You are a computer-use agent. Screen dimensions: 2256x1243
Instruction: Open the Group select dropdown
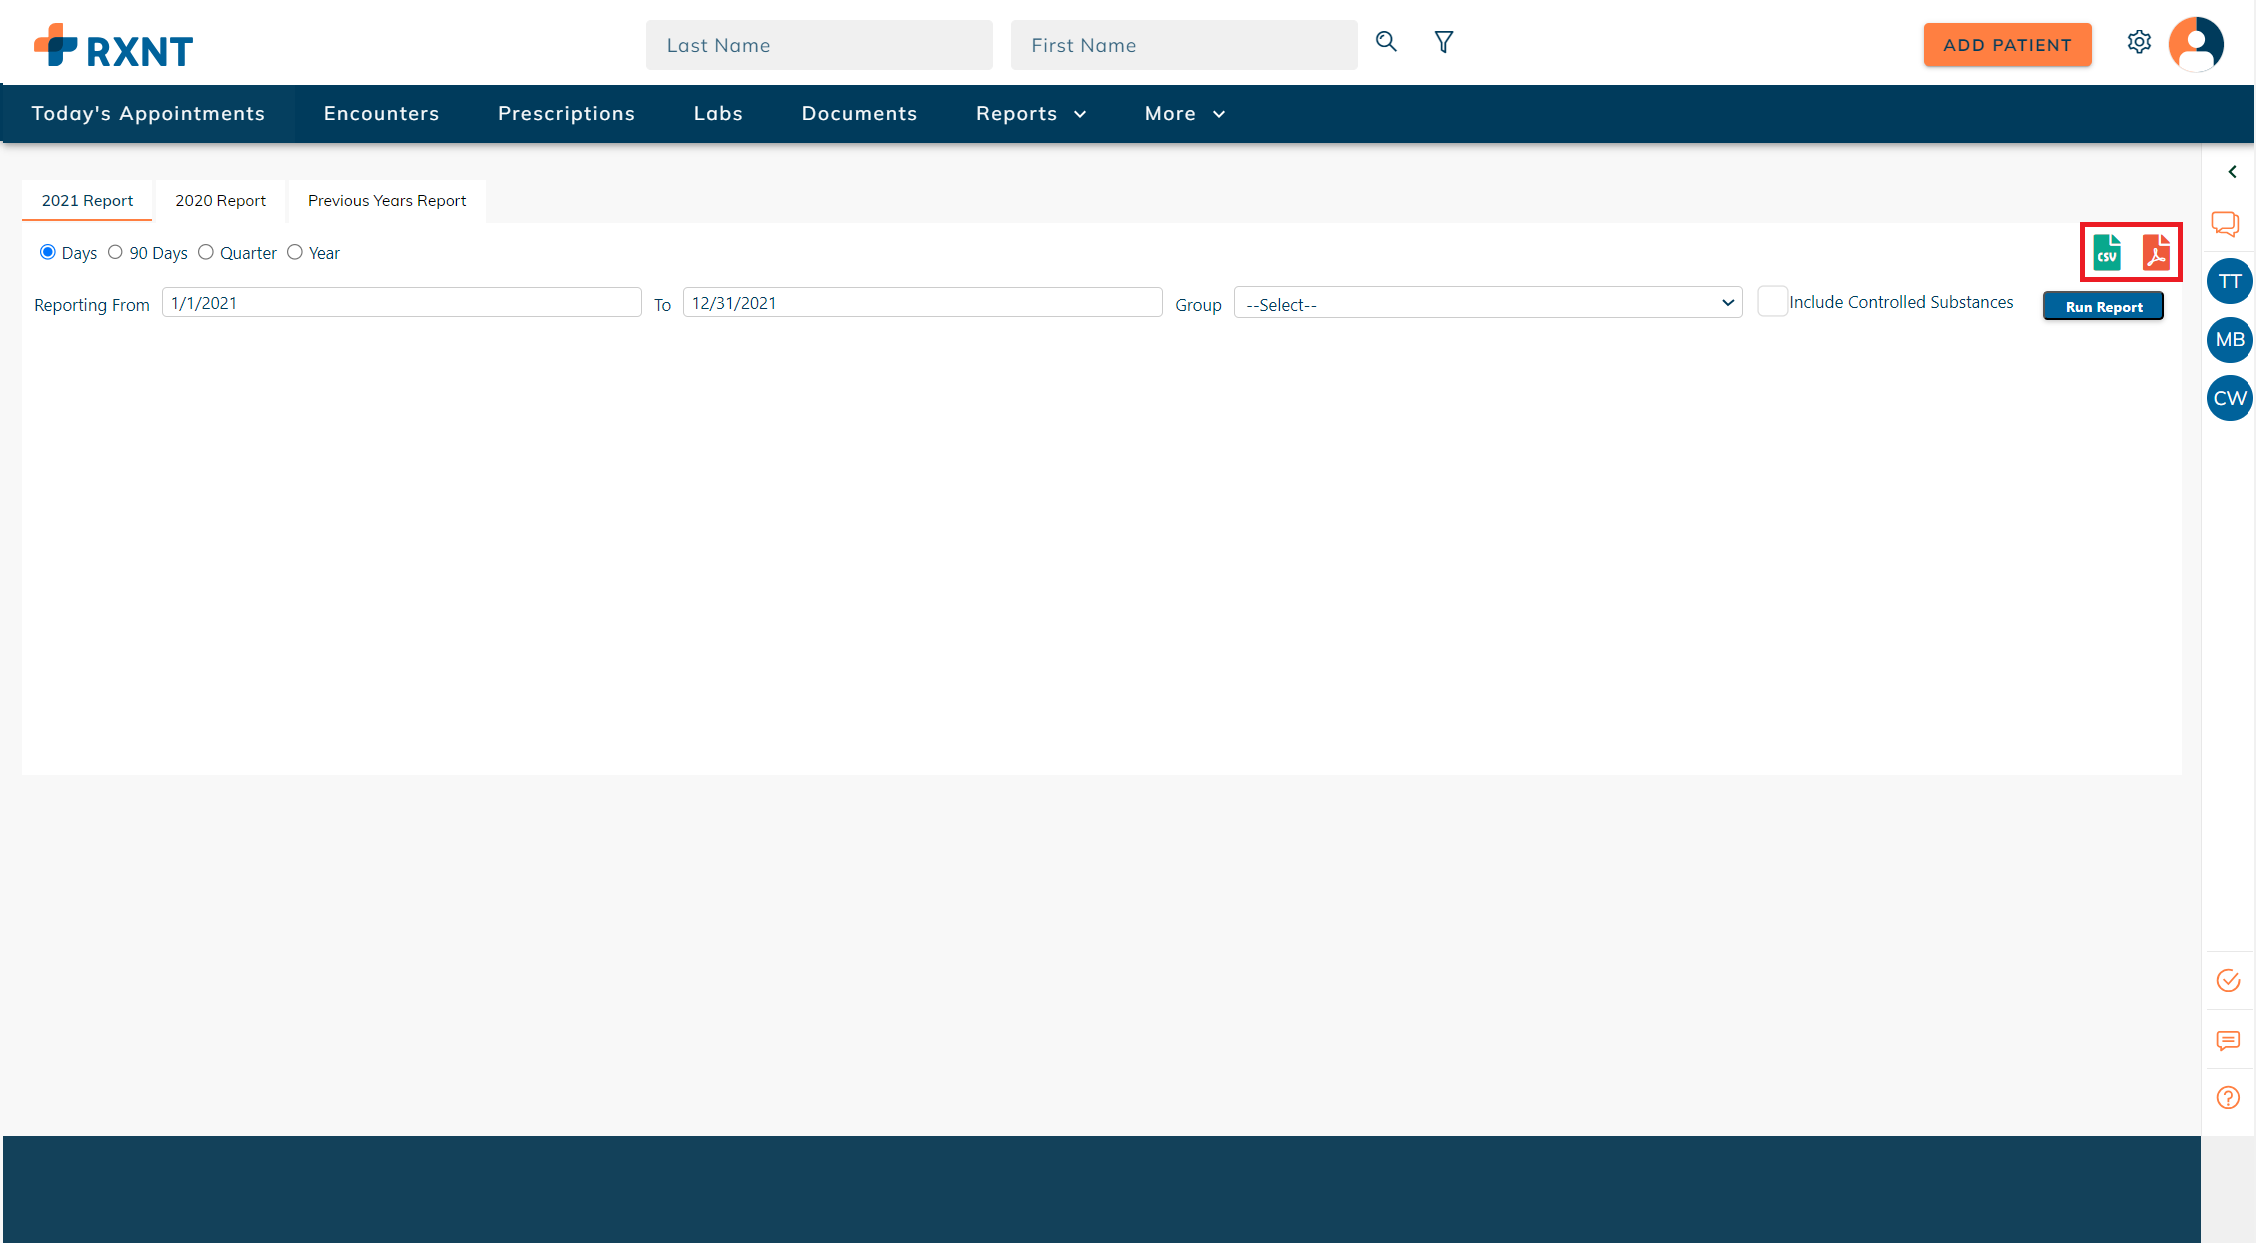1488,303
